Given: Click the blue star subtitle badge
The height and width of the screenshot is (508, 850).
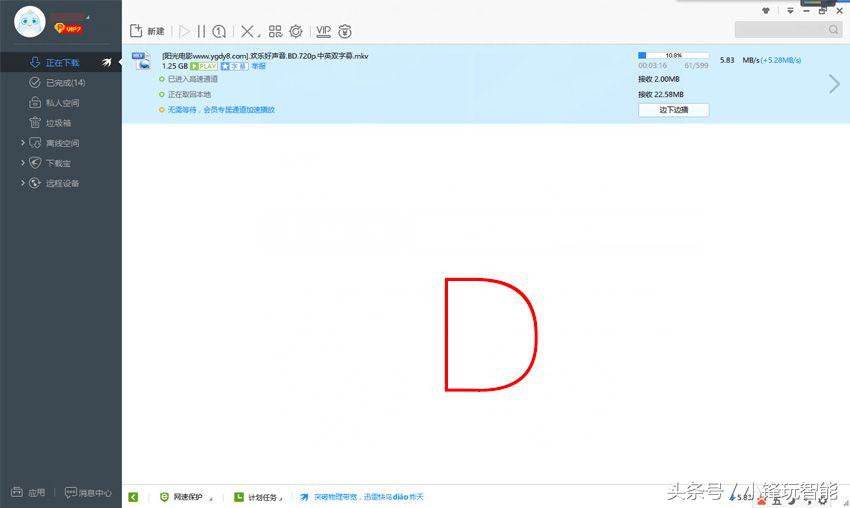Looking at the screenshot, I should pos(234,66).
